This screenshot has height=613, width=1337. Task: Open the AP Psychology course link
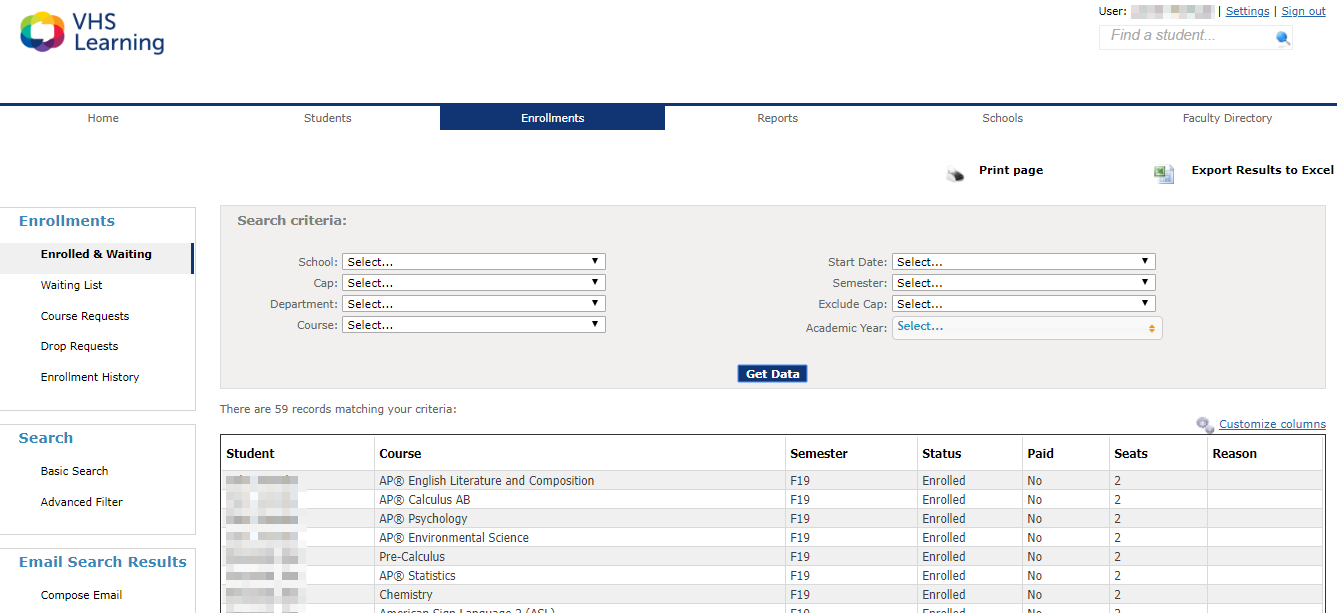click(423, 518)
